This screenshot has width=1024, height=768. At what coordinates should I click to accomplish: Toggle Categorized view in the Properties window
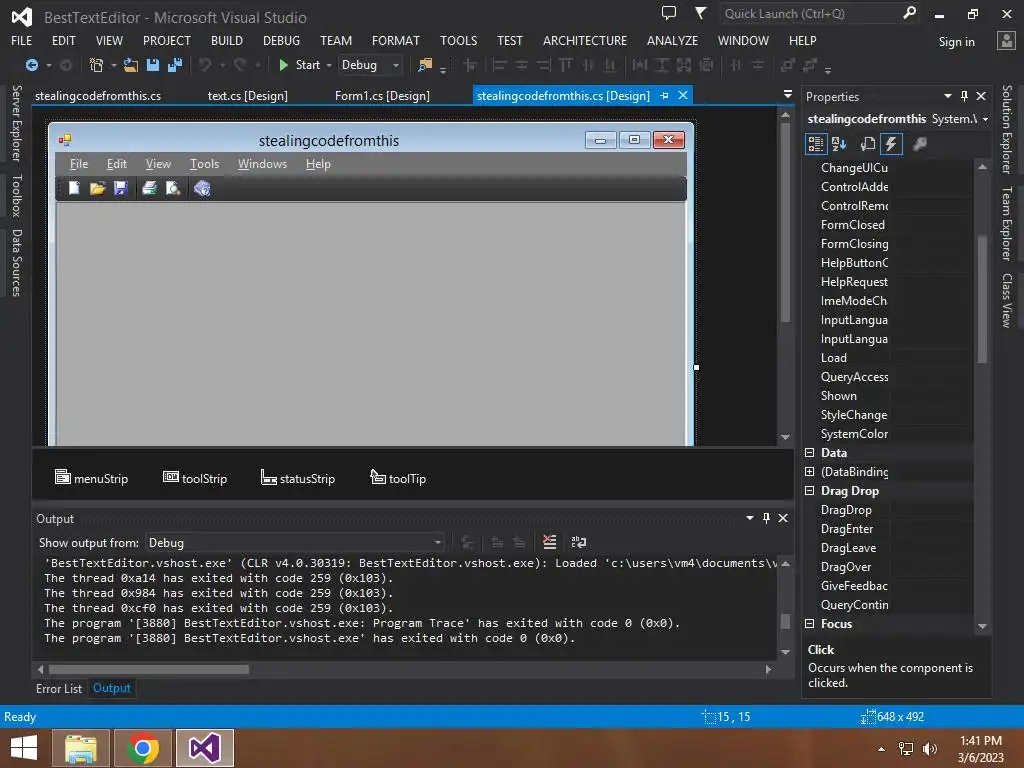[816, 144]
